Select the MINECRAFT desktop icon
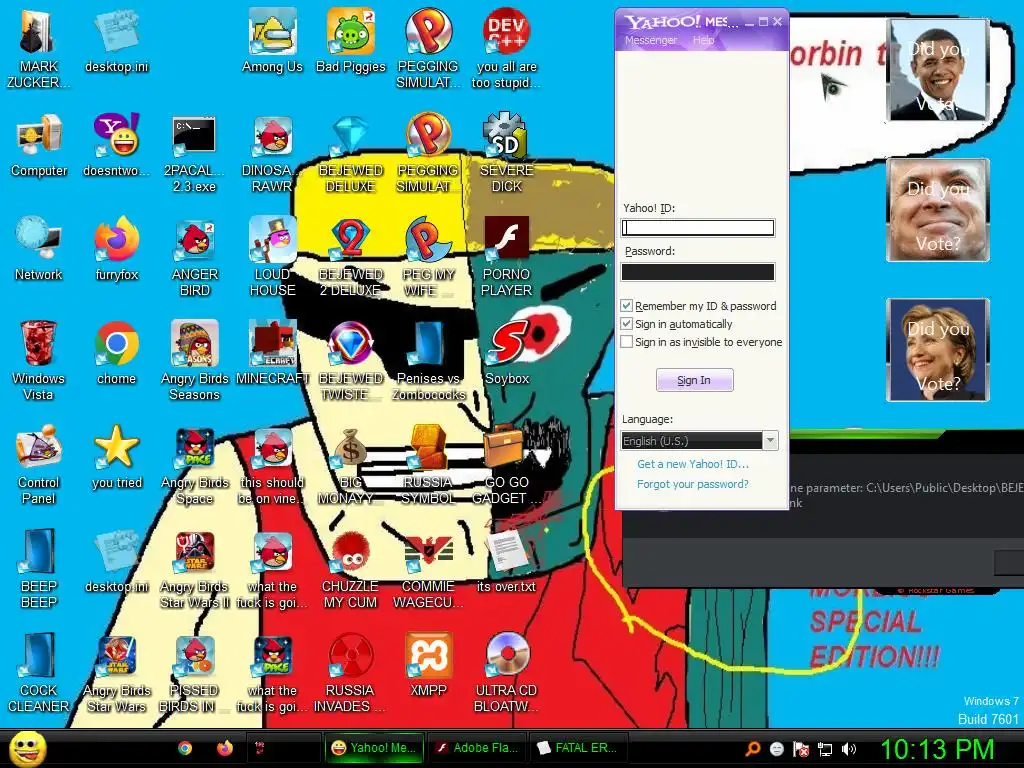The image size is (1024, 768). point(272,353)
